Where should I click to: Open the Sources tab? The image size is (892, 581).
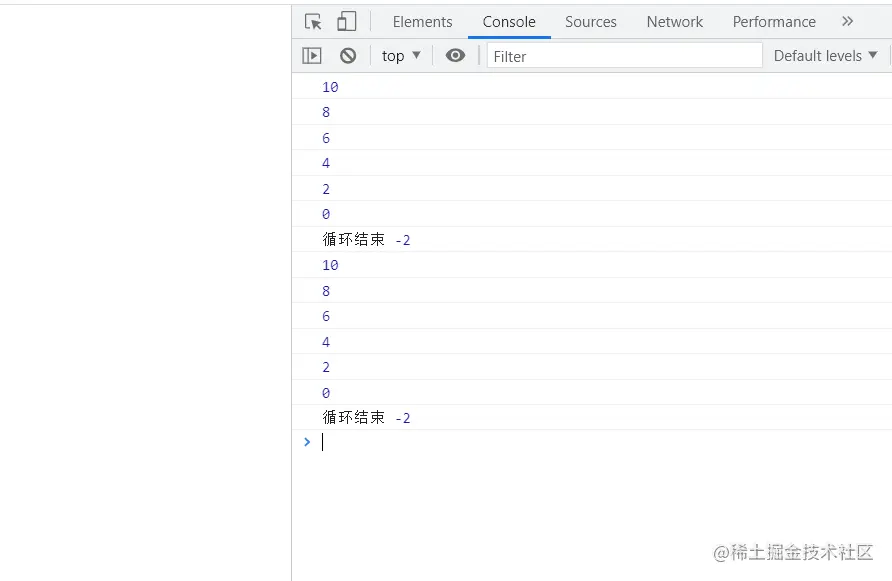pyautogui.click(x=590, y=22)
